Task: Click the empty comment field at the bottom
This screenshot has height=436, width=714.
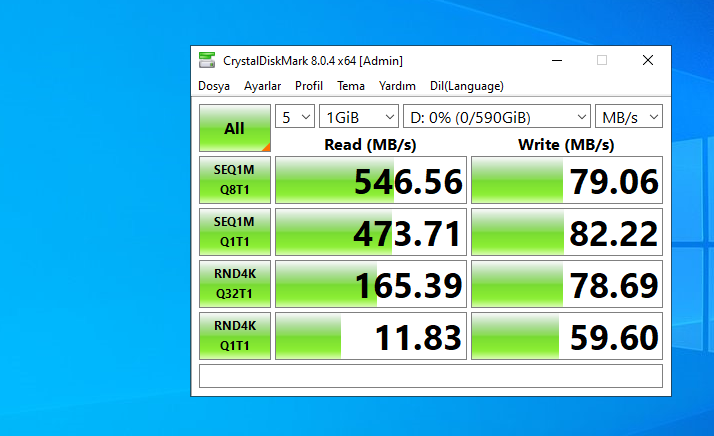Action: pos(431,376)
